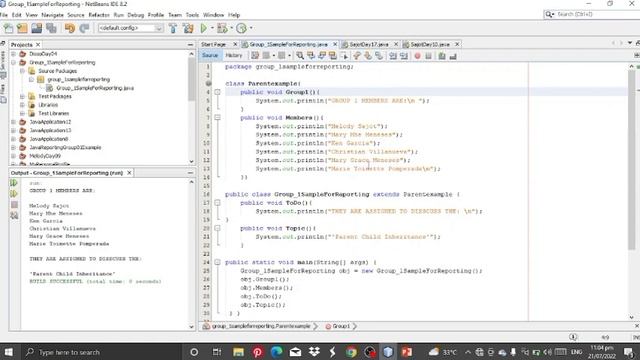
Task: Open the Profile Project dropdown arrow
Action: pyautogui.click(x=251, y=28)
